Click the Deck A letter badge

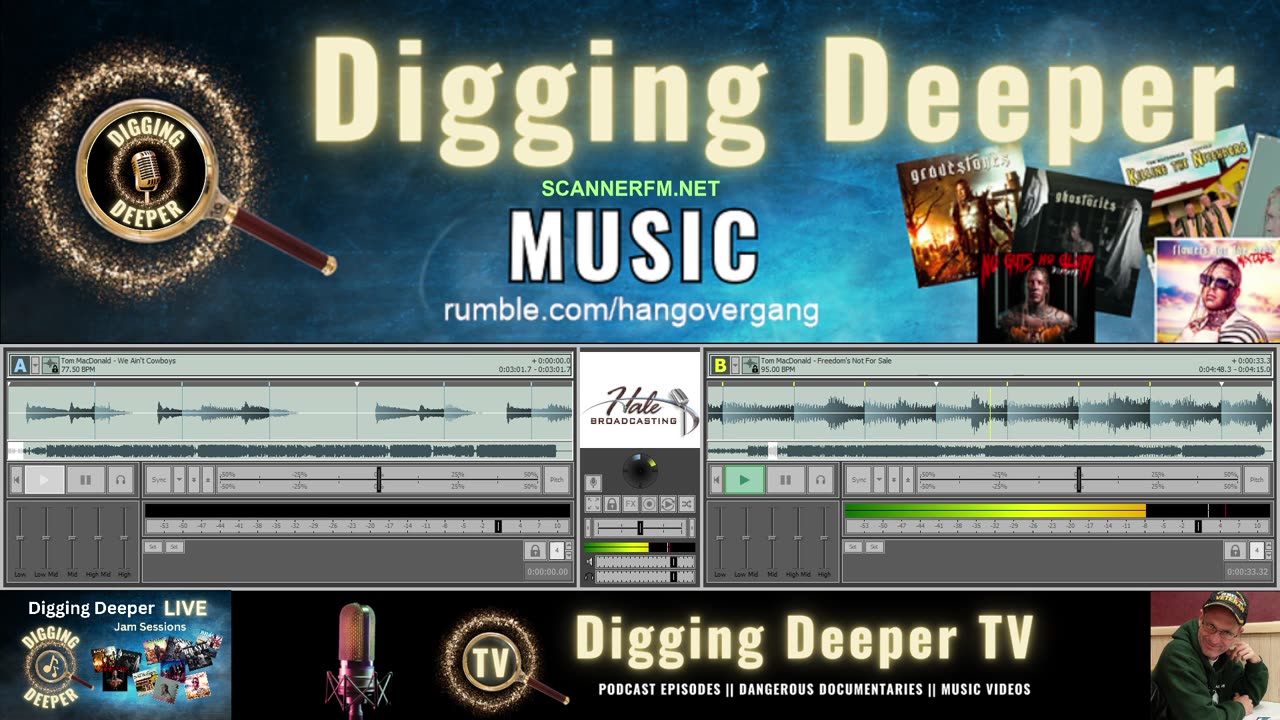pos(20,365)
